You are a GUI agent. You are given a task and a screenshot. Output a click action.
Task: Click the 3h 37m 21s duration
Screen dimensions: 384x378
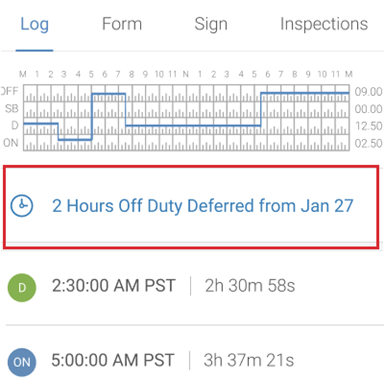point(249,360)
